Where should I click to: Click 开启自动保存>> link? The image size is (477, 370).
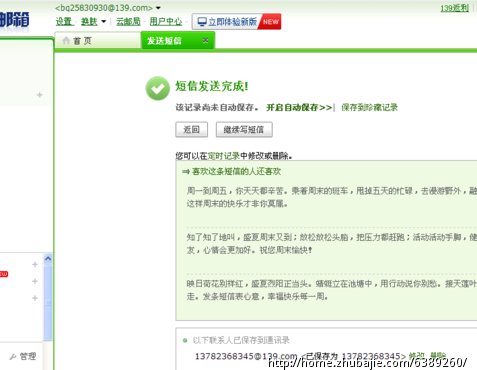(299, 107)
